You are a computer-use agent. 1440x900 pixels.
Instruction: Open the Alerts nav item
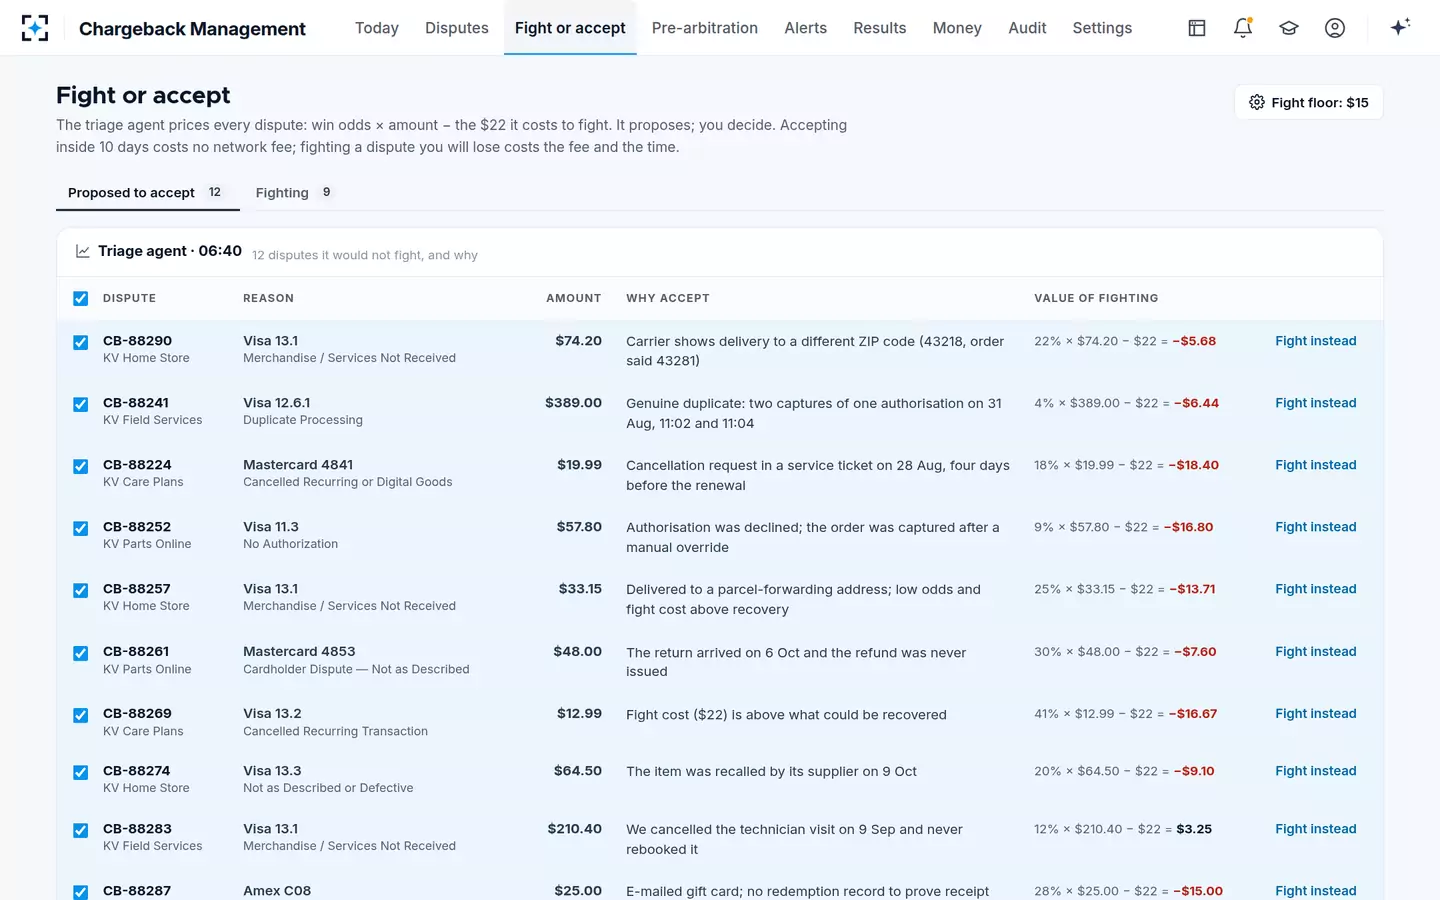point(806,28)
